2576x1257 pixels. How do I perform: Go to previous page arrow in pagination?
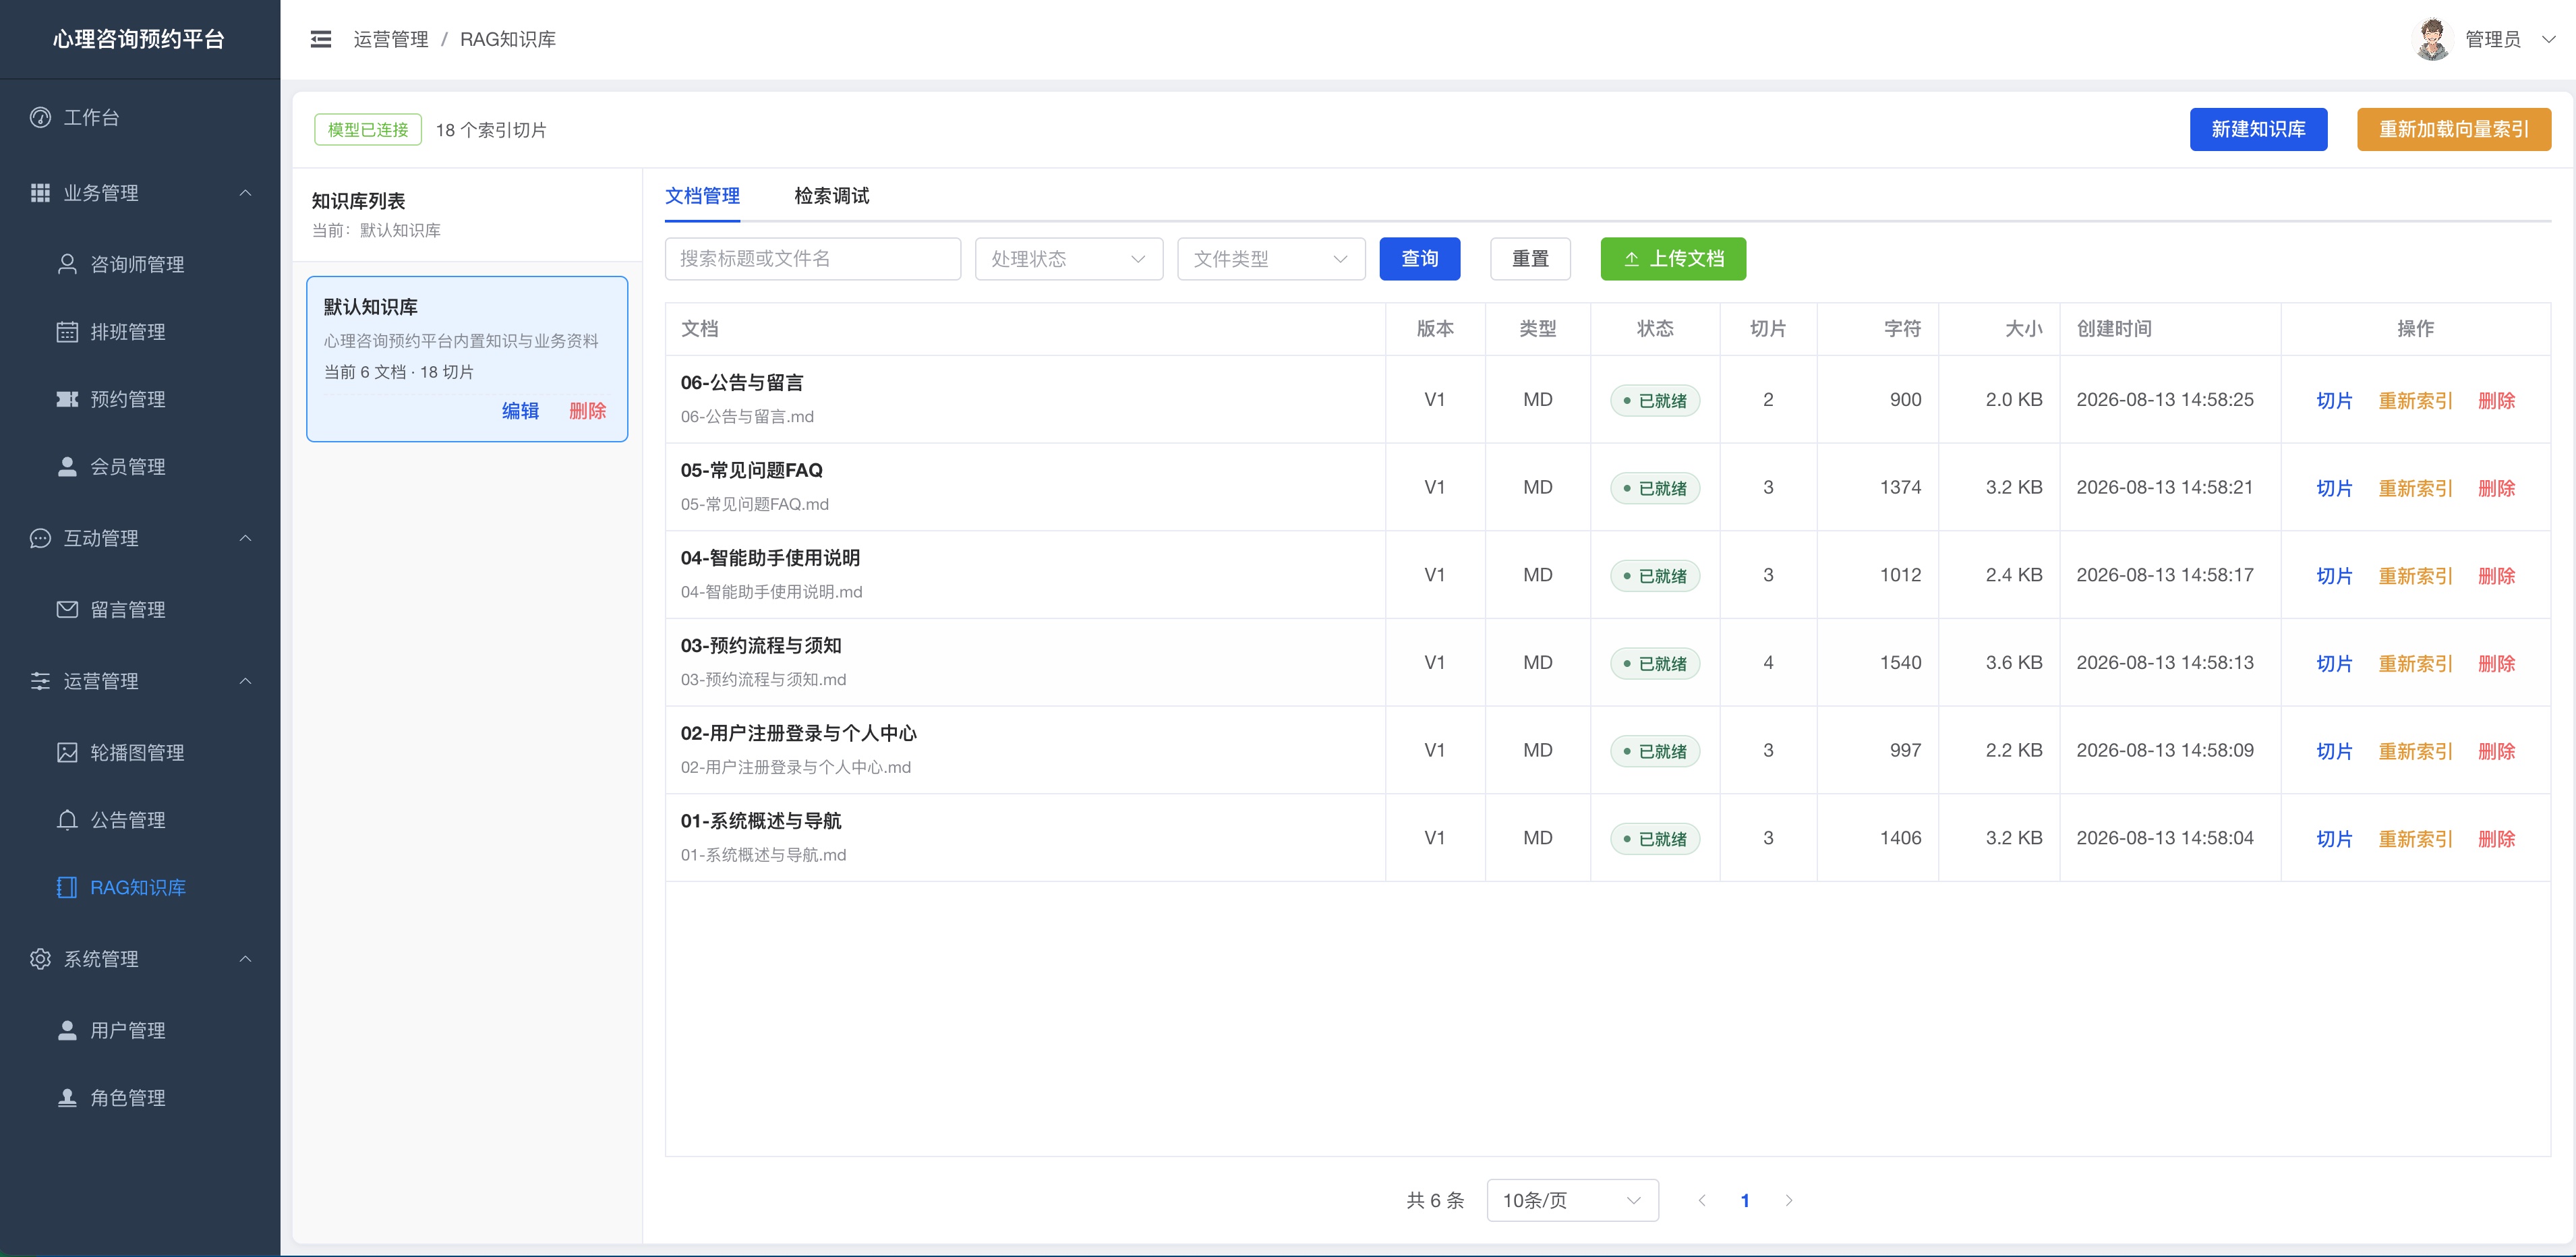pos(1702,1200)
